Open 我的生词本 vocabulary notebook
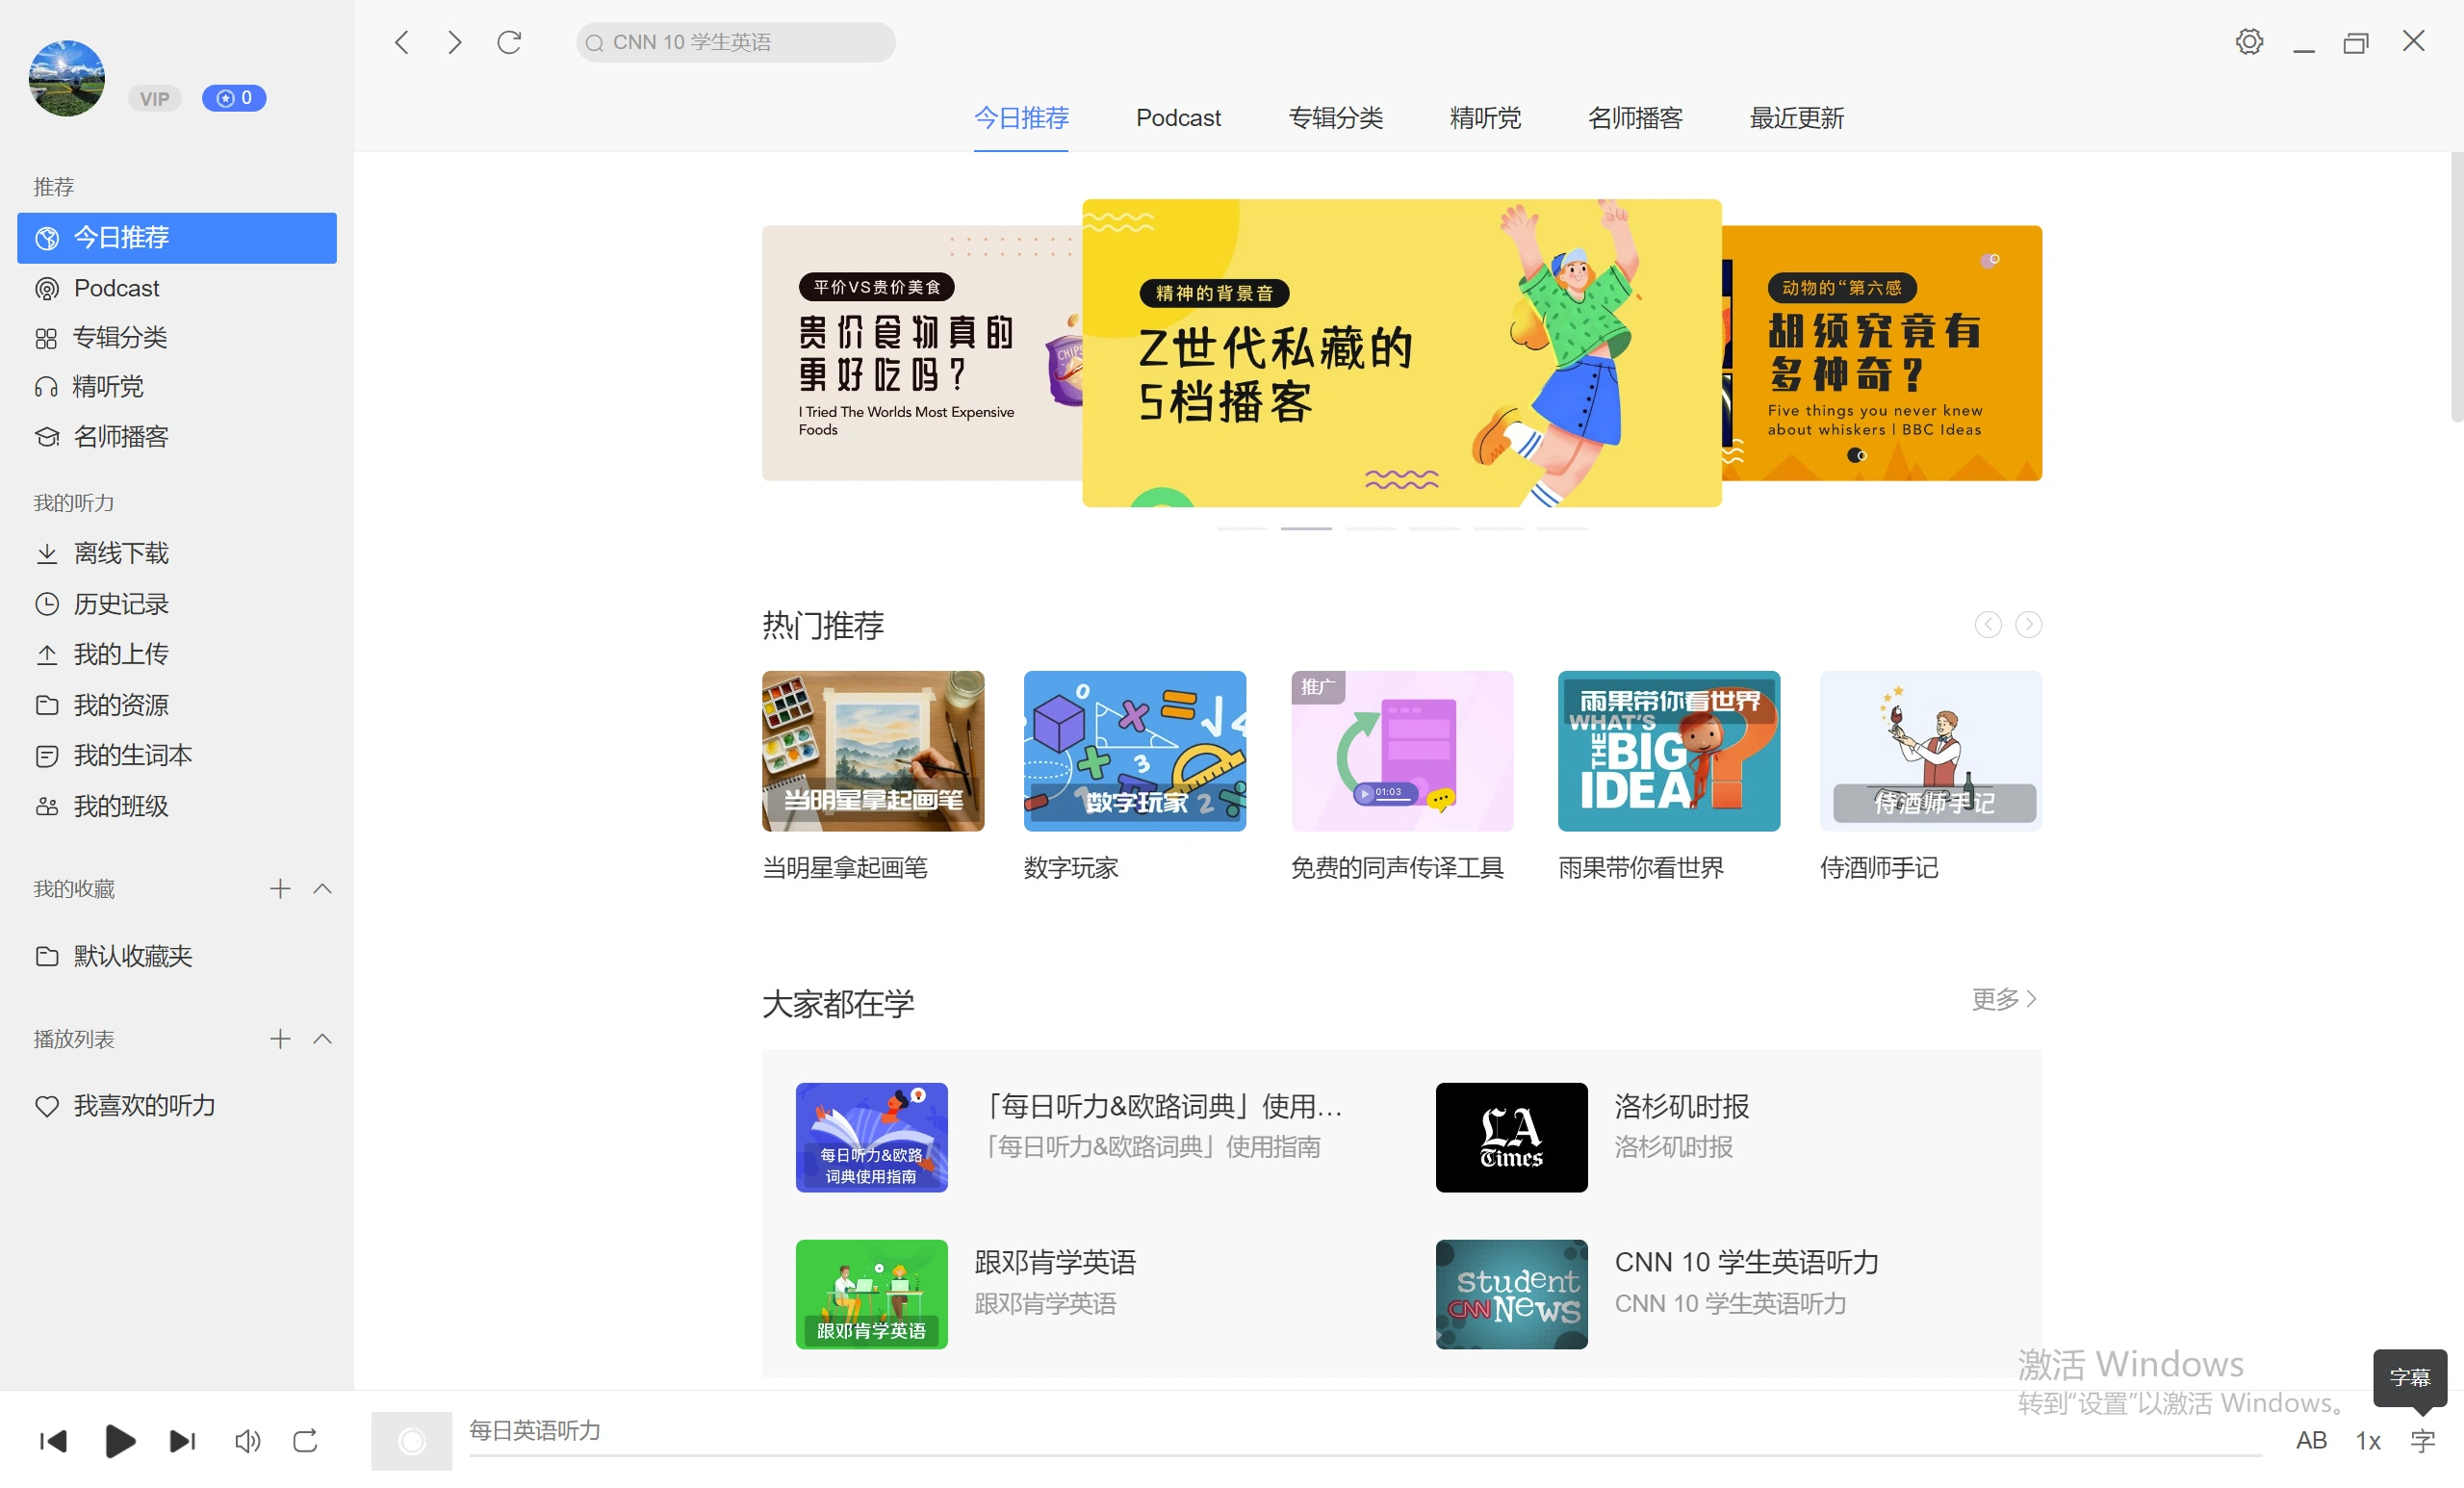2464x1488 pixels. click(132, 755)
